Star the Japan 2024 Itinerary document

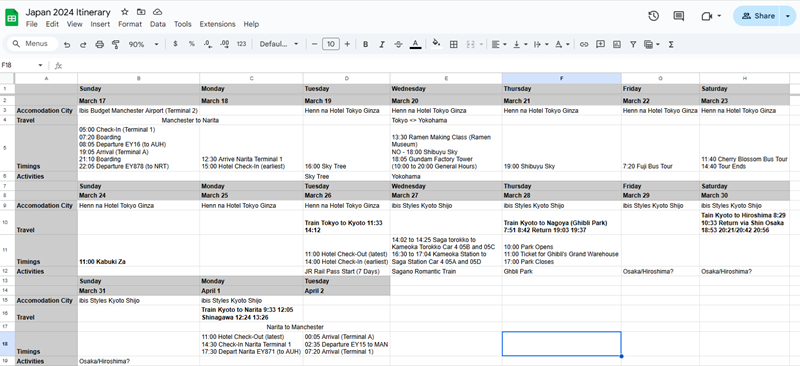(124, 12)
